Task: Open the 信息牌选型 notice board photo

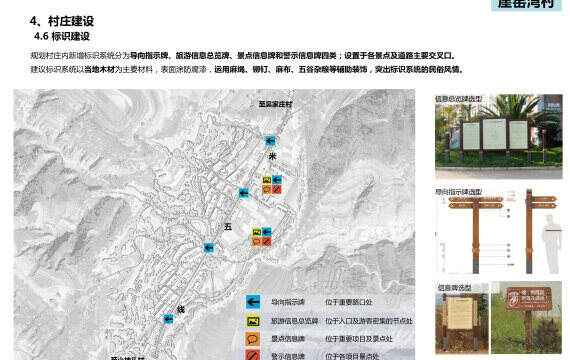Action: pos(462,317)
